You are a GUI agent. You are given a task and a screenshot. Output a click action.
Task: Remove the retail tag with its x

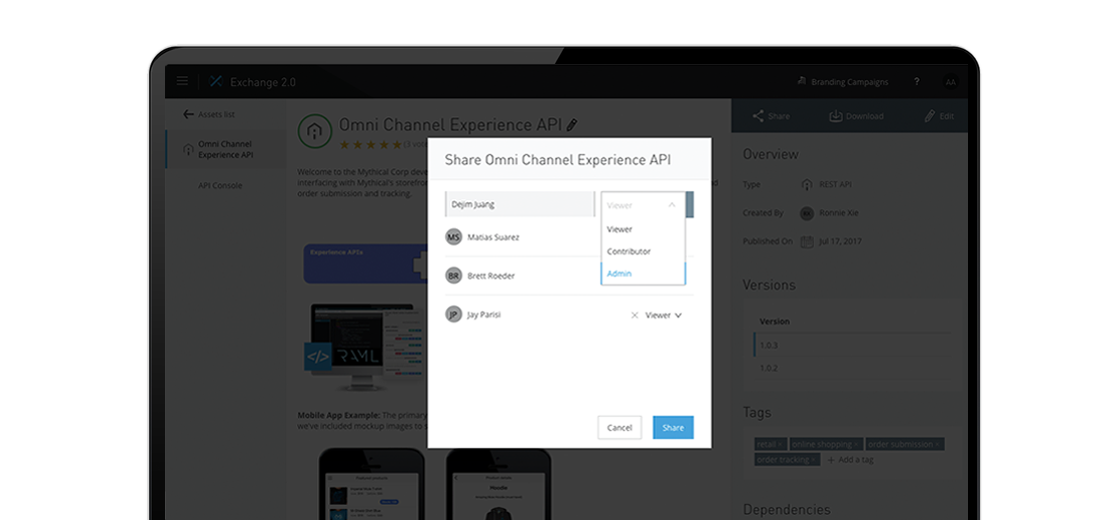[x=781, y=444]
